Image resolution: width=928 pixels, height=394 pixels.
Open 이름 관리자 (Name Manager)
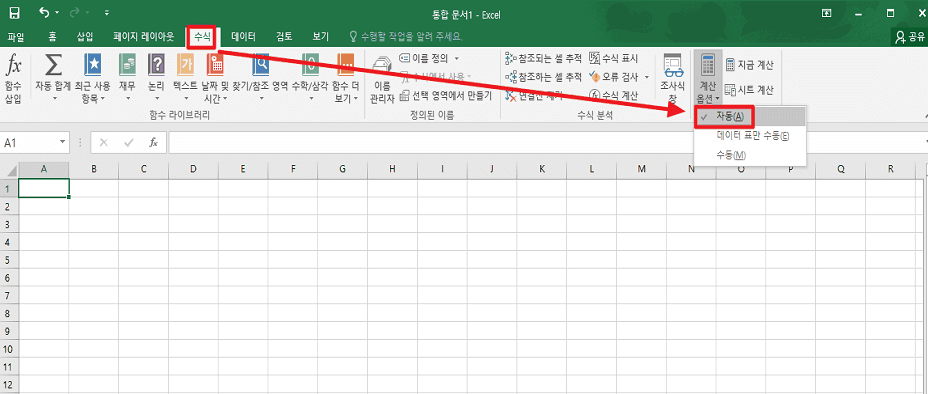(382, 80)
